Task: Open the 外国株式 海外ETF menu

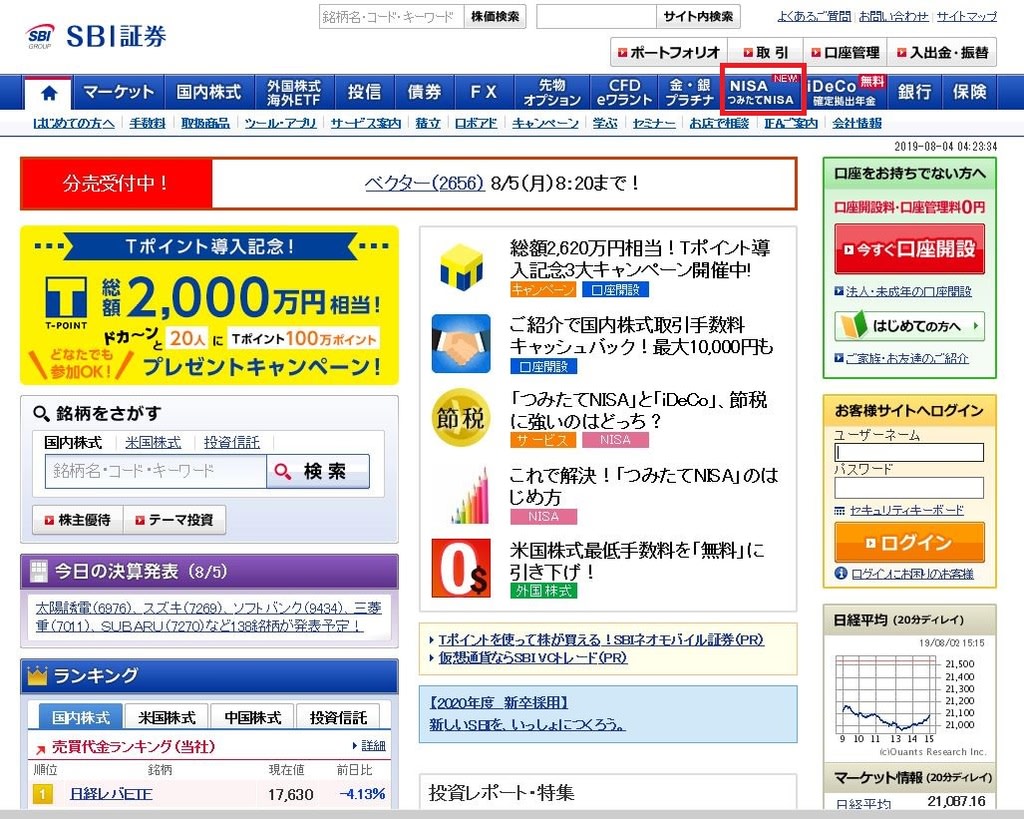Action: [294, 93]
